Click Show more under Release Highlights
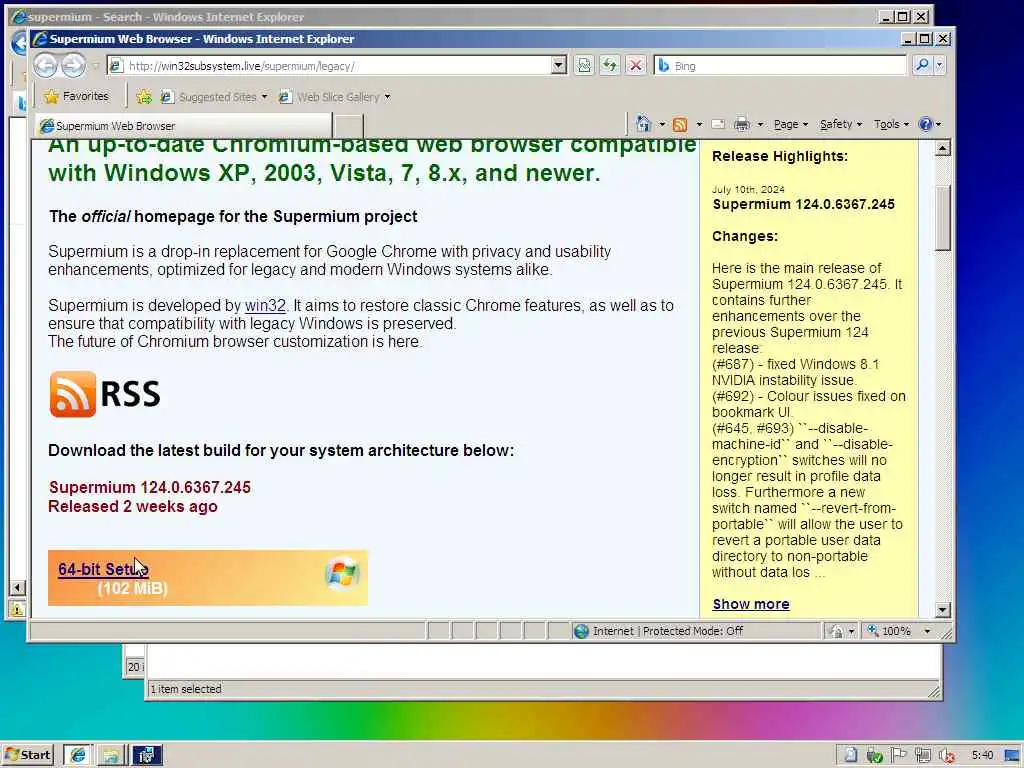The width and height of the screenshot is (1024, 768). [x=751, y=604]
